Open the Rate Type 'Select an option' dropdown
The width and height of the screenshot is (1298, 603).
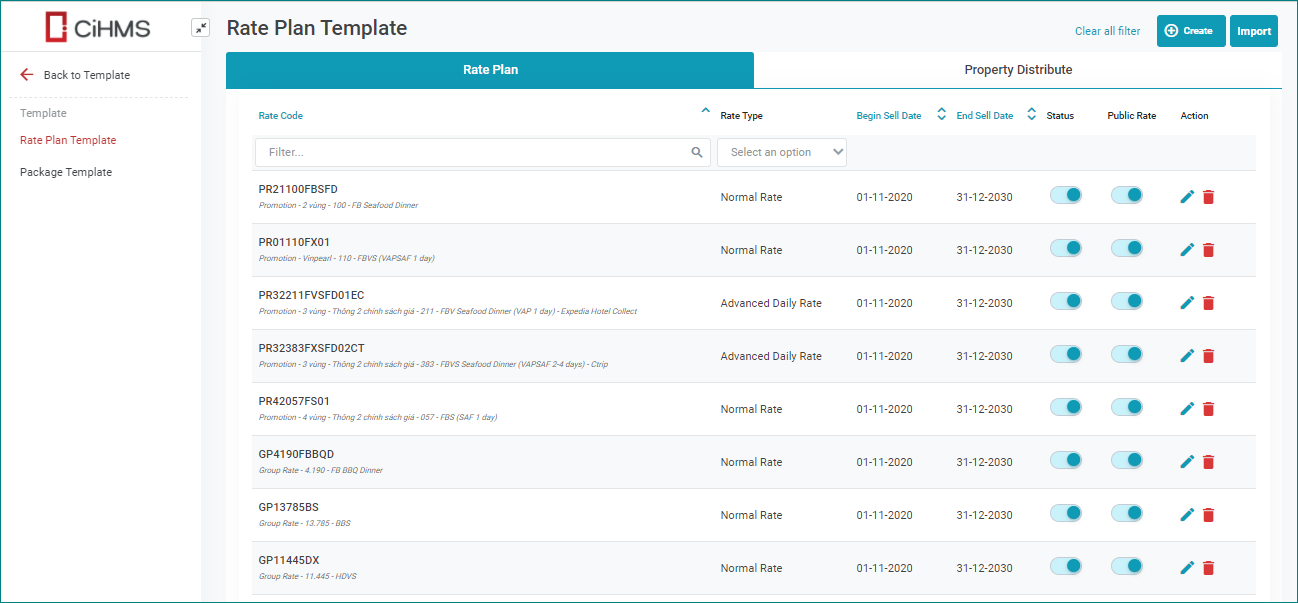(782, 153)
